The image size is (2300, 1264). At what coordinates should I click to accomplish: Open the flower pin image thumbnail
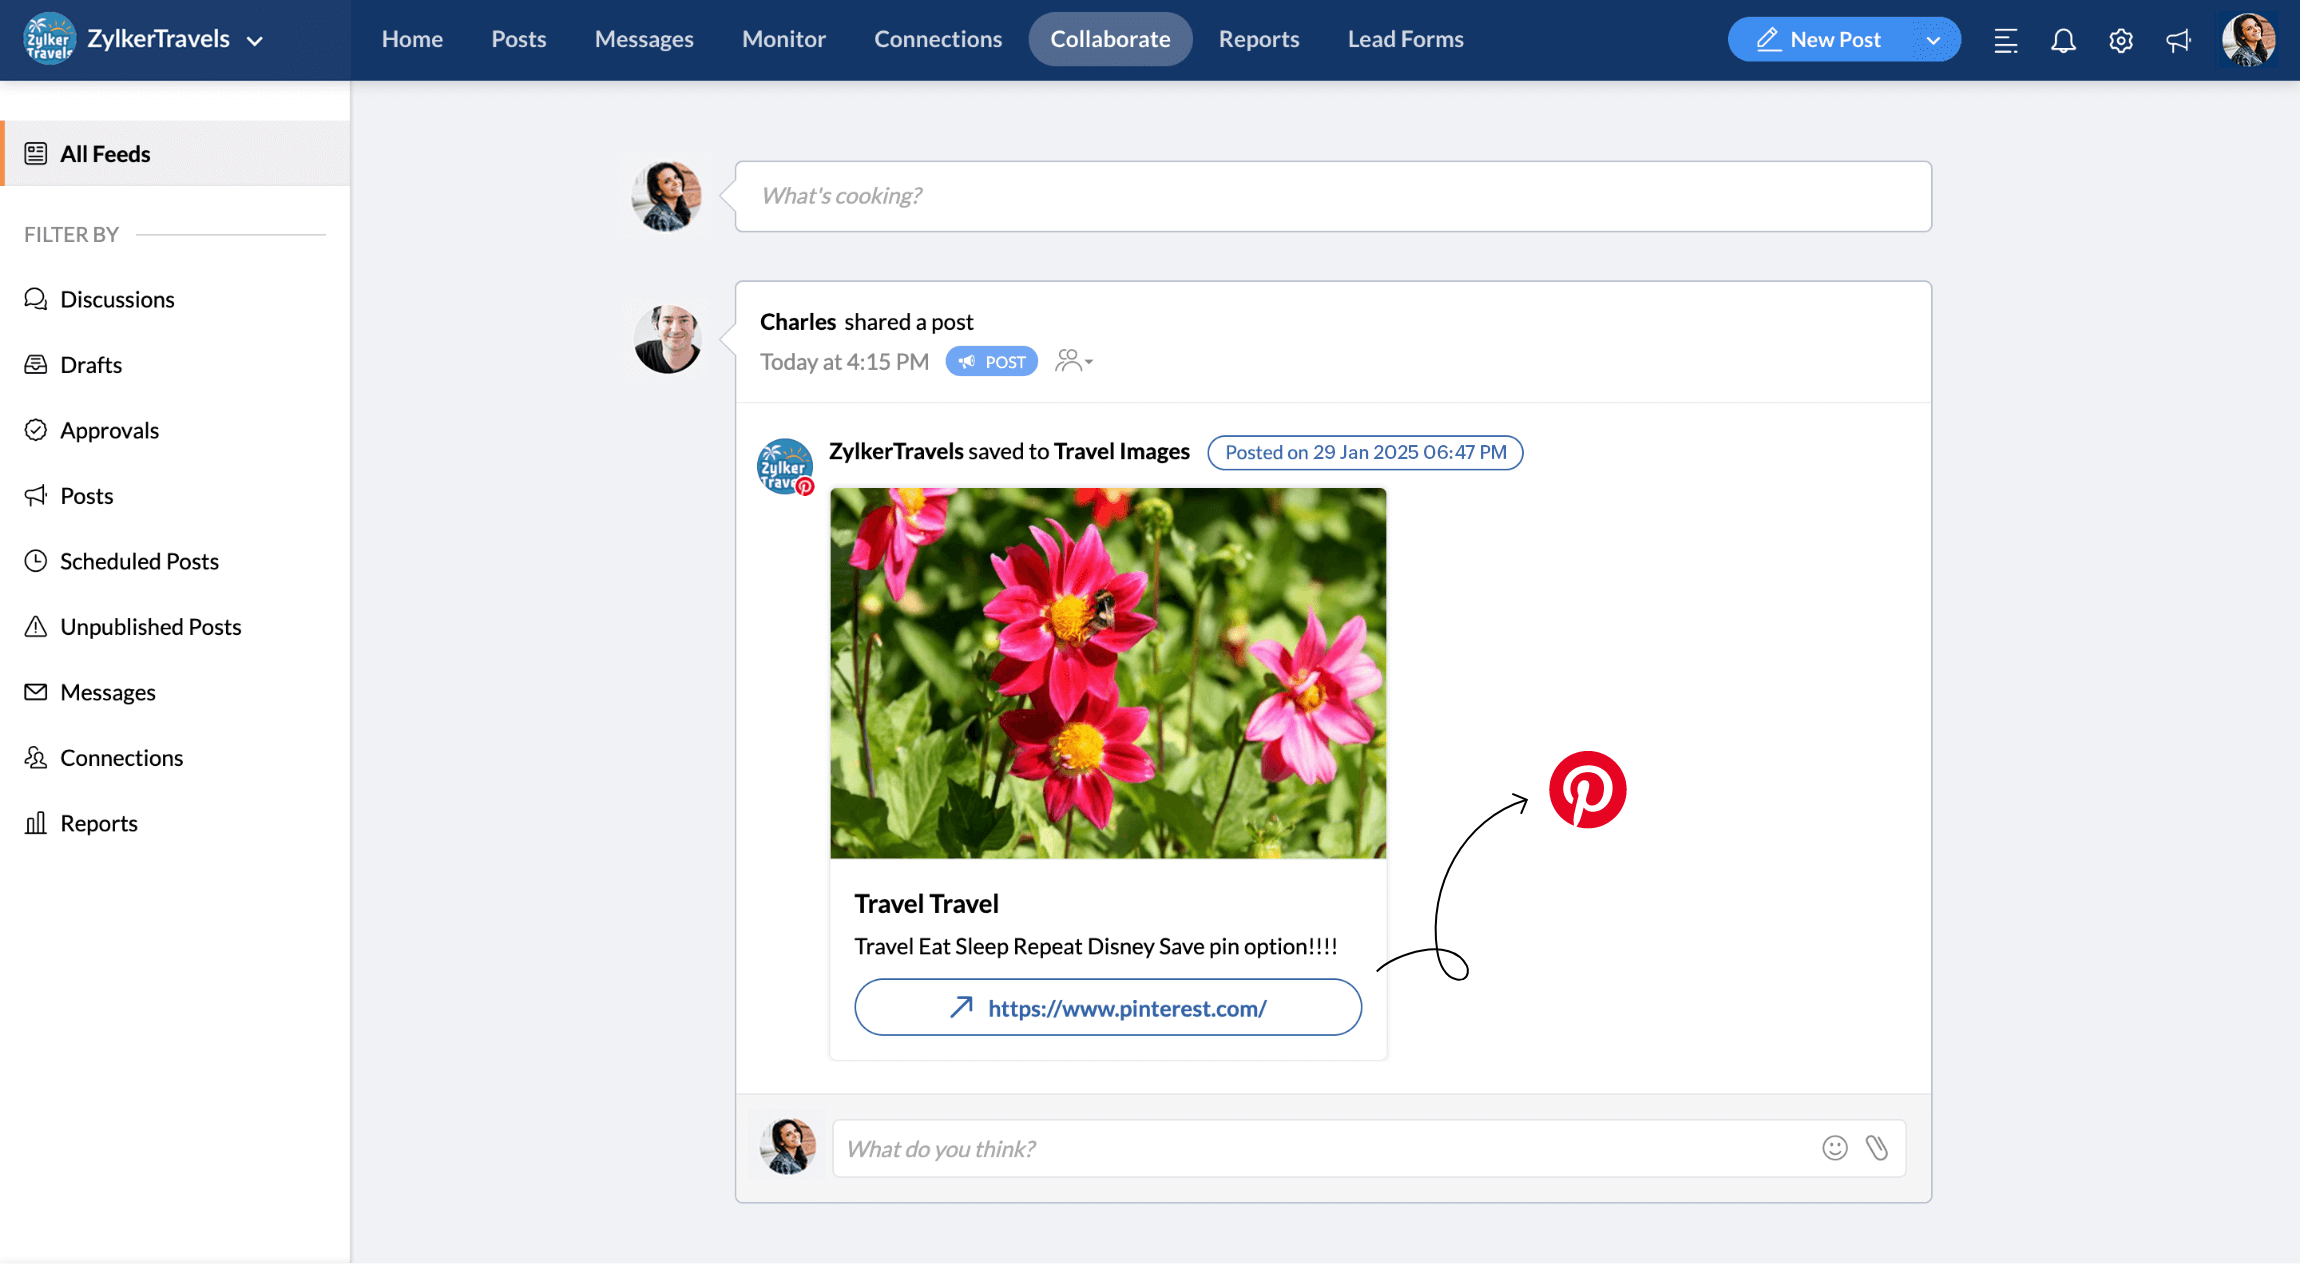(x=1108, y=673)
